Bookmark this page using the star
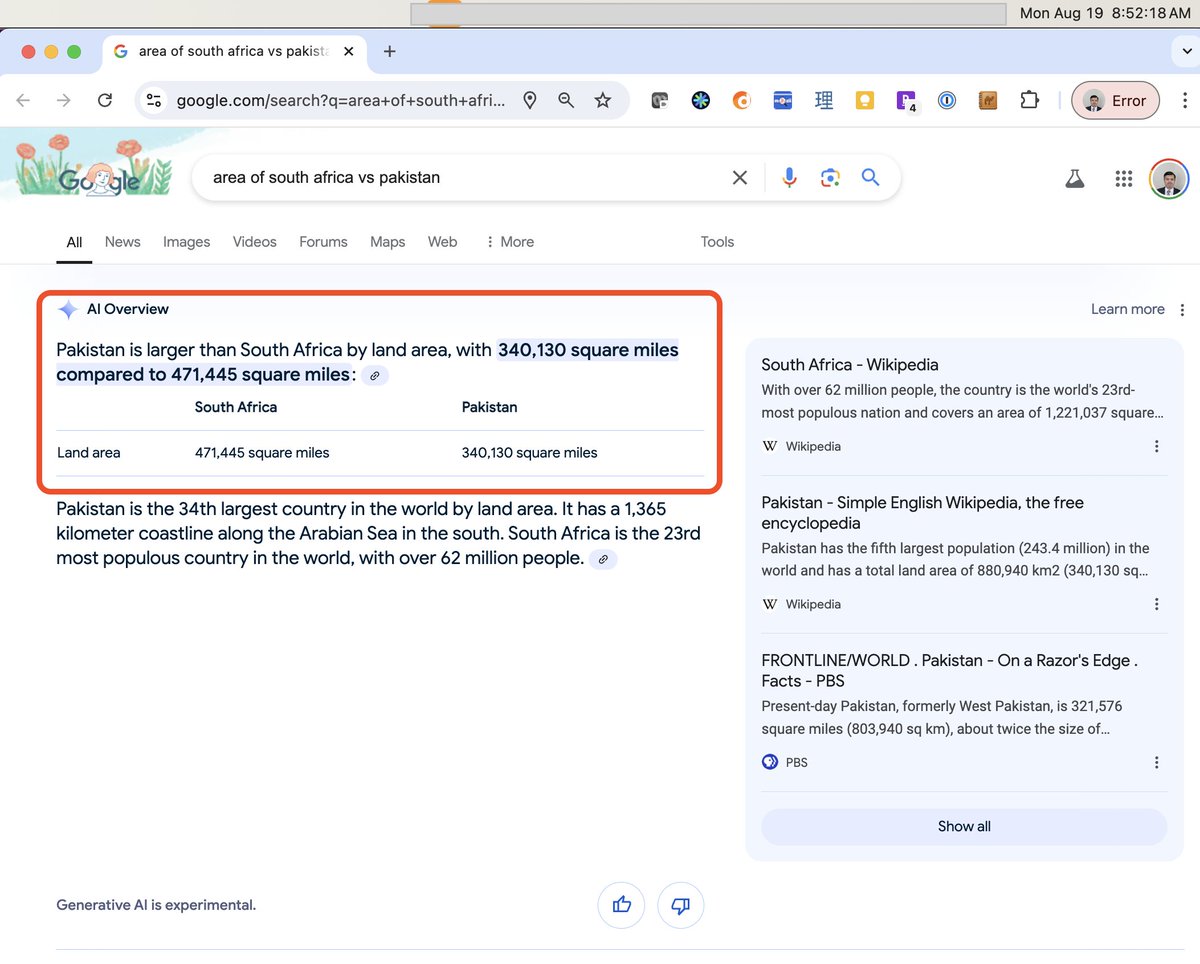 click(603, 100)
